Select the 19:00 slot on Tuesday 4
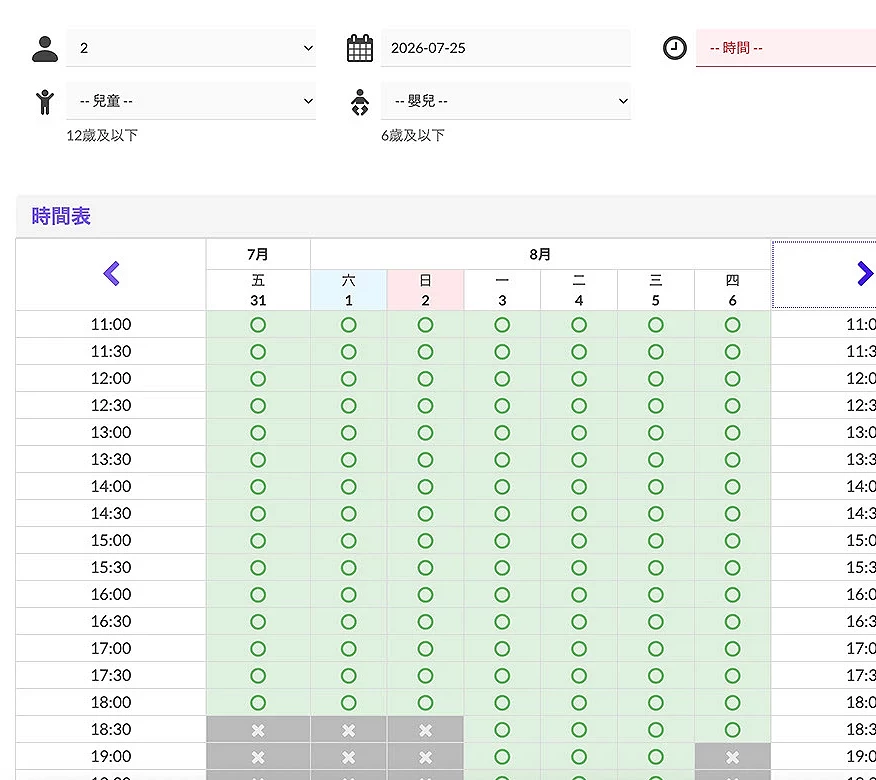The height and width of the screenshot is (780, 876). (579, 757)
